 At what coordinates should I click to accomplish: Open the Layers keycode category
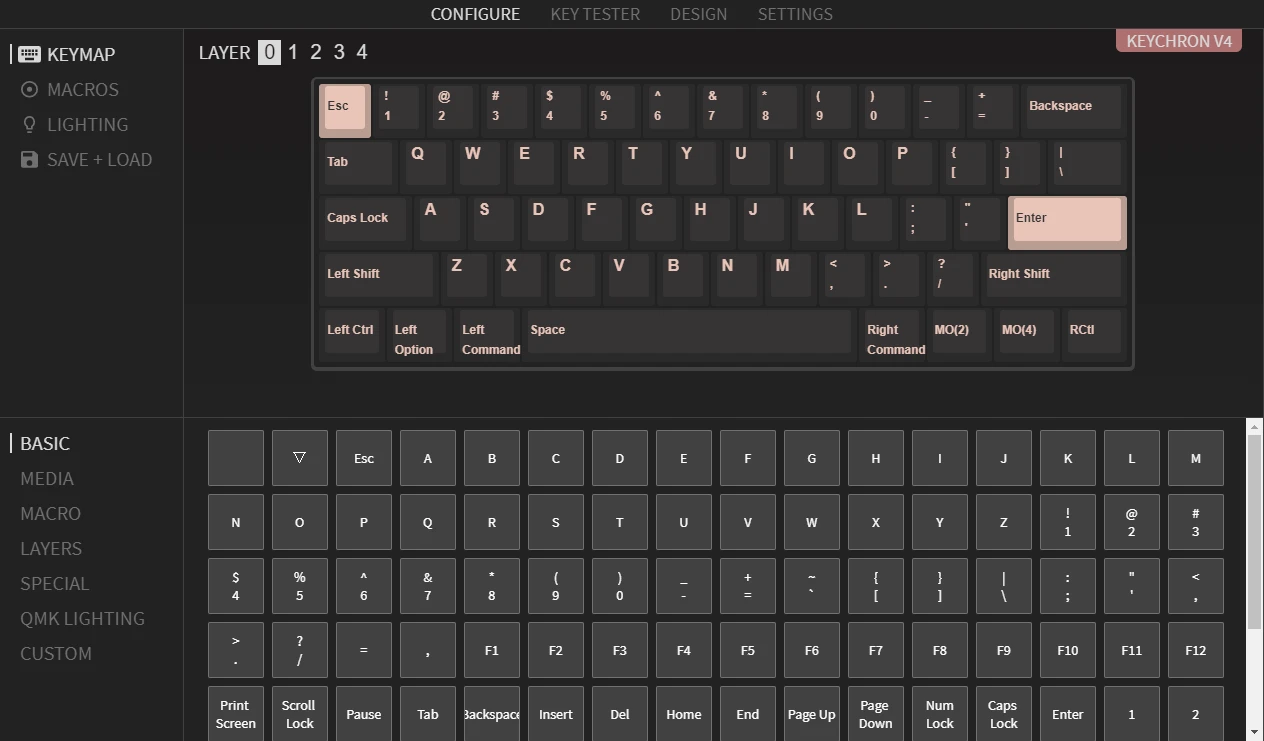point(51,549)
